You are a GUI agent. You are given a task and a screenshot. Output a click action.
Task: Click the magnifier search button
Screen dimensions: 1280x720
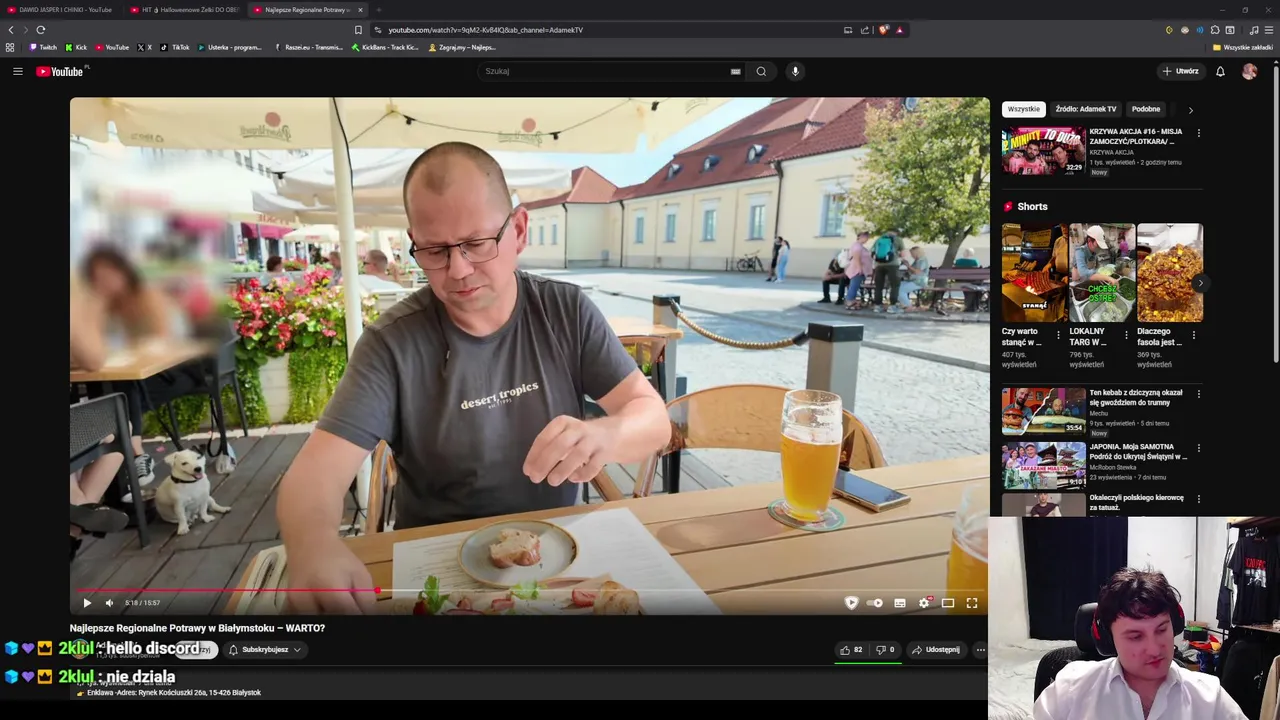pyautogui.click(x=761, y=71)
